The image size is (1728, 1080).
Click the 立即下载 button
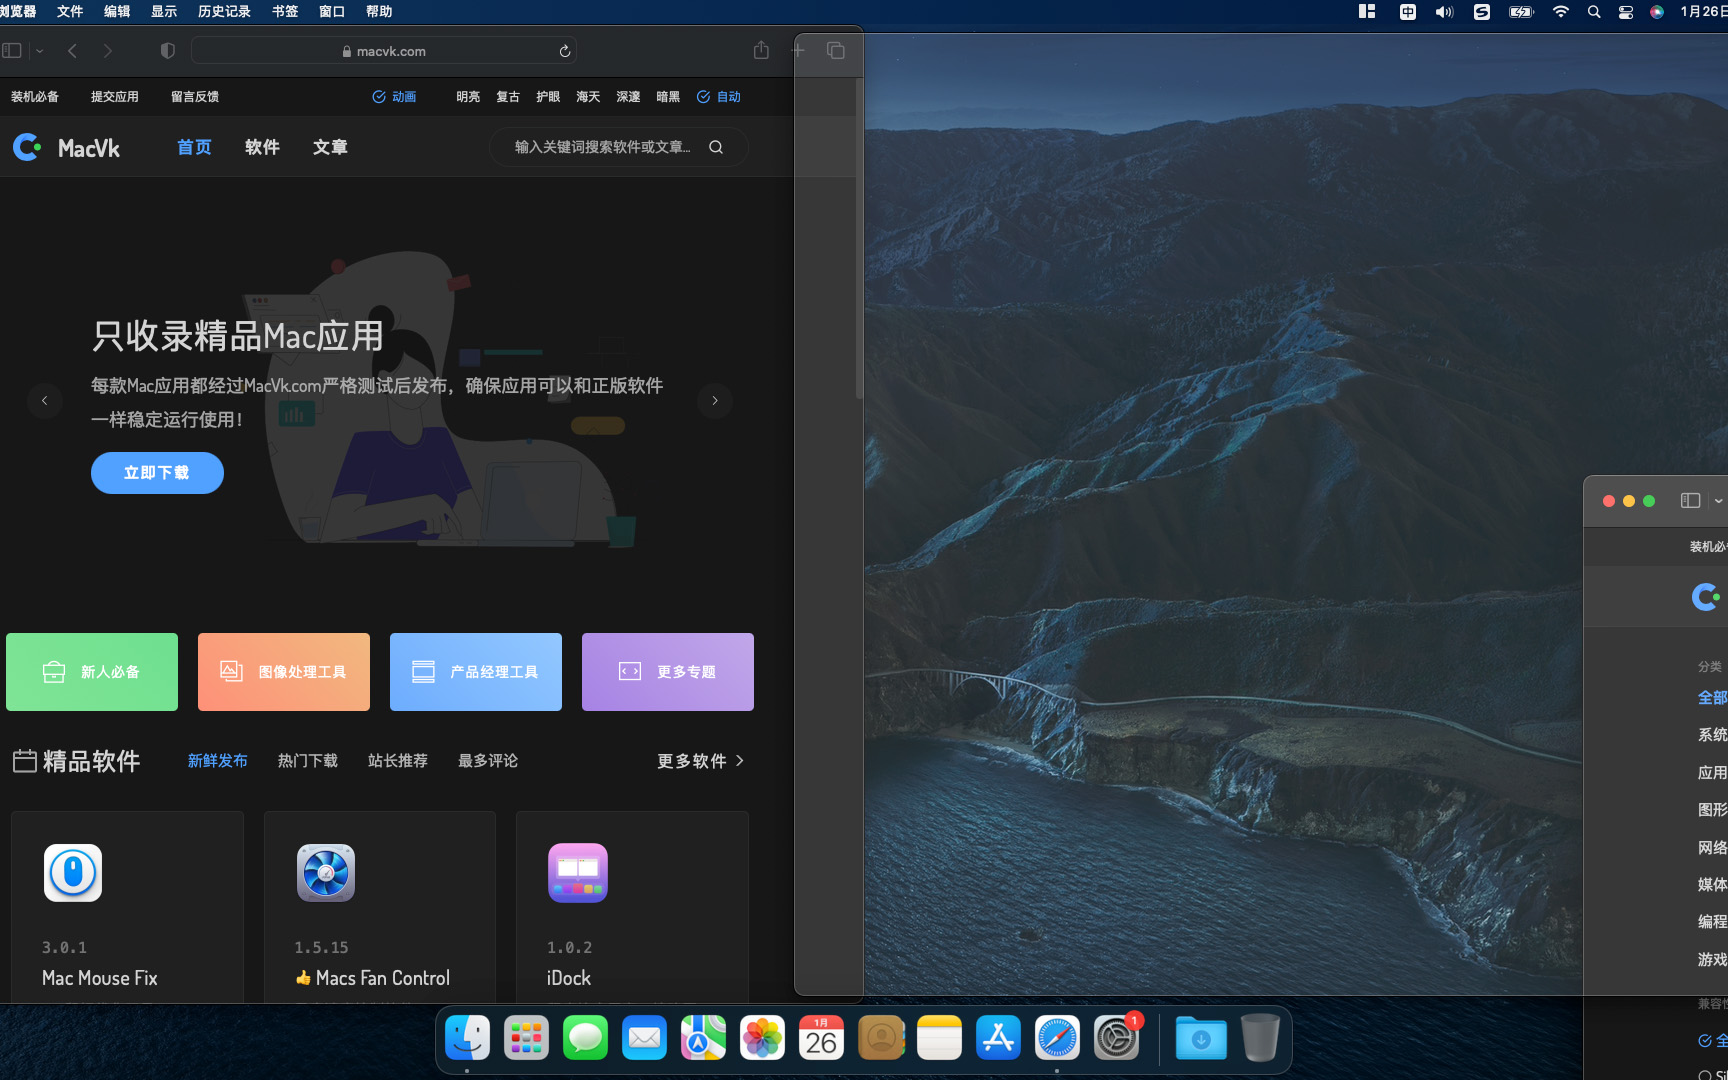[x=156, y=472]
